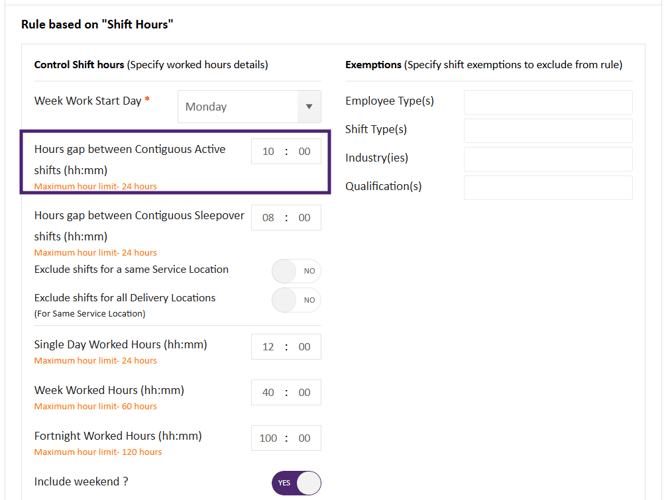This screenshot has height=500, width=670.
Task: Select the Qualification(s) exemption field
Action: coord(548,187)
